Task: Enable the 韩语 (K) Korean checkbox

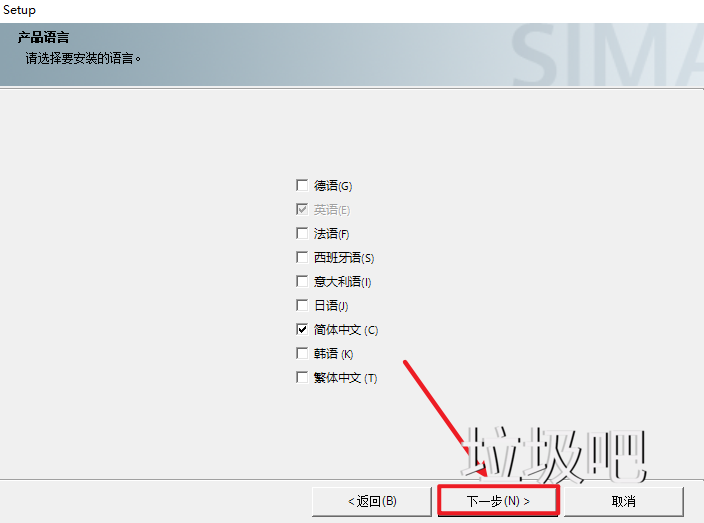Action: pyautogui.click(x=302, y=353)
